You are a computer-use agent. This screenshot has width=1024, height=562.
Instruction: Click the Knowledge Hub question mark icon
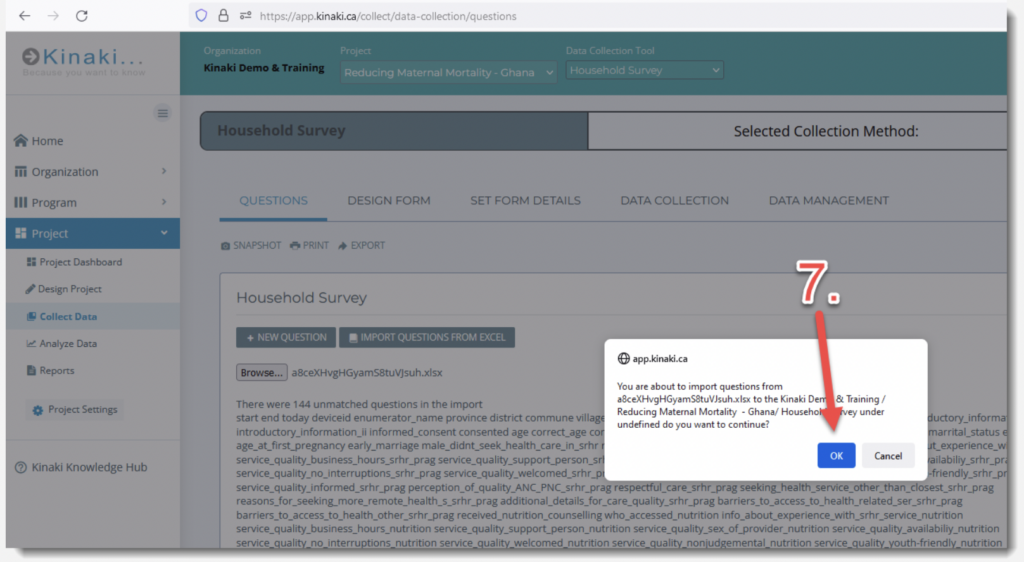click(21, 467)
